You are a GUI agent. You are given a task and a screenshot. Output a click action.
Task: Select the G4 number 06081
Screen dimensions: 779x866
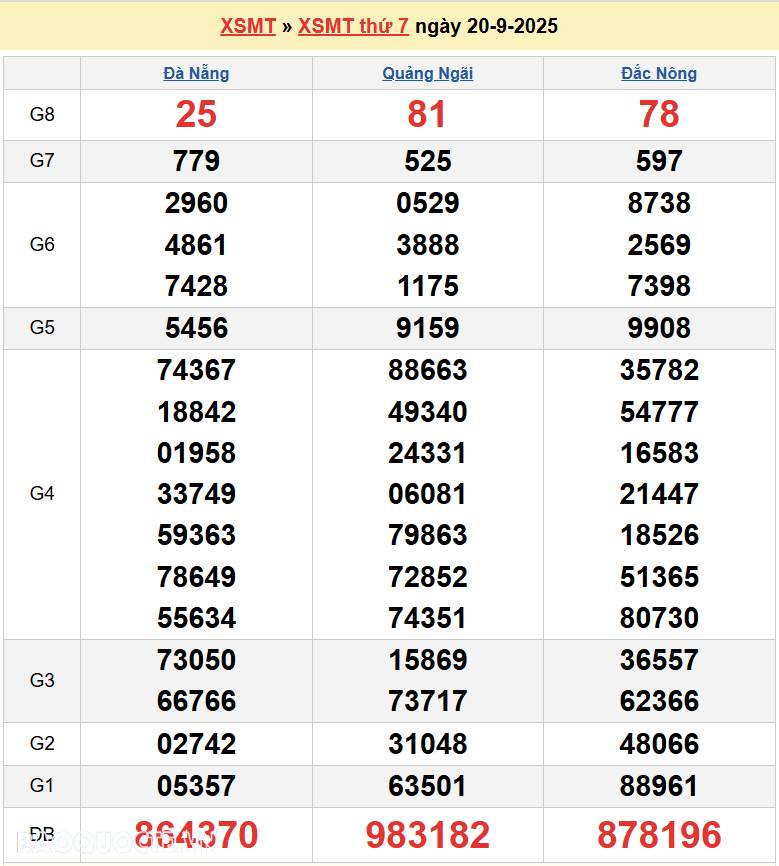click(427, 494)
